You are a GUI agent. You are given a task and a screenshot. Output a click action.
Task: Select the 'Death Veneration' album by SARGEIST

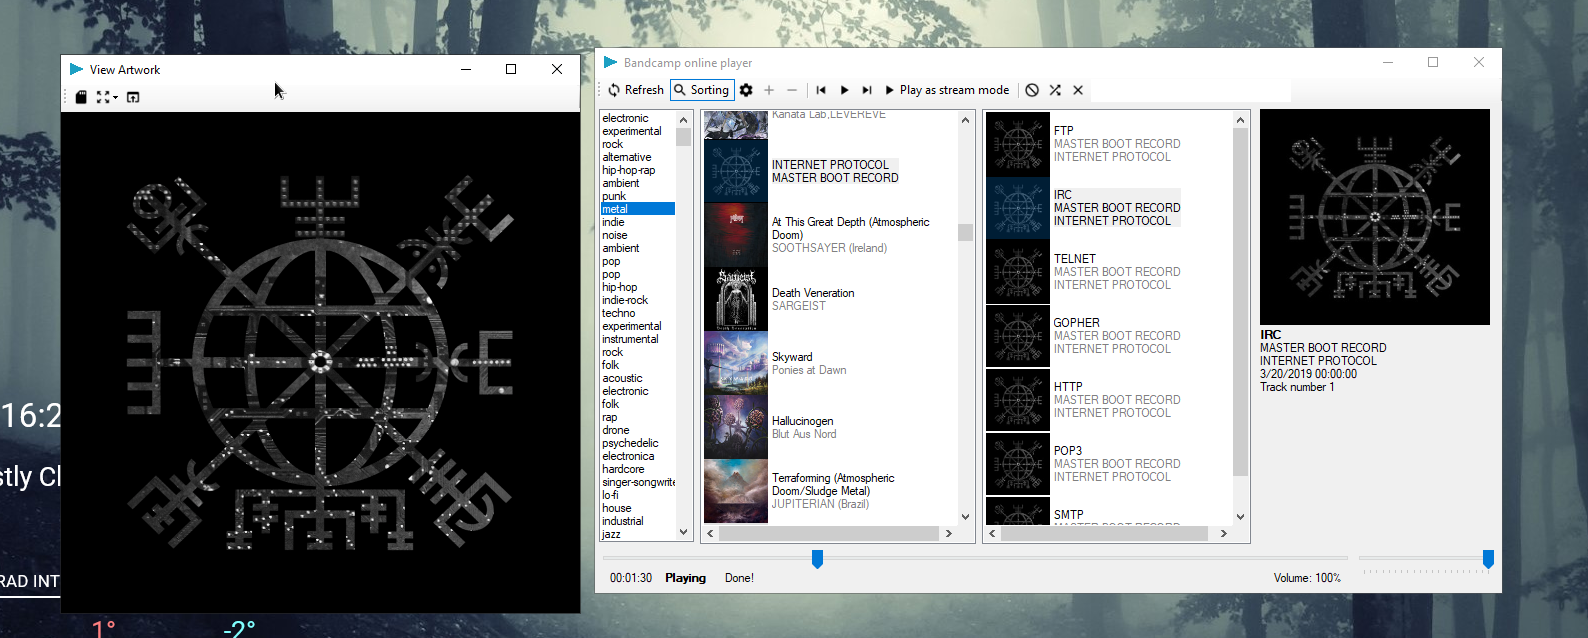[x=830, y=299]
